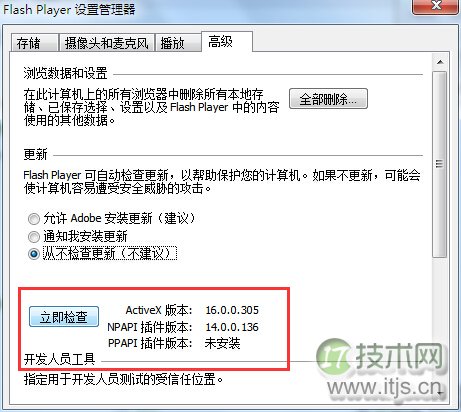Click the NPAPI version number 14.0.0.136
Image resolution: width=461 pixels, height=412 pixels.
(x=232, y=327)
